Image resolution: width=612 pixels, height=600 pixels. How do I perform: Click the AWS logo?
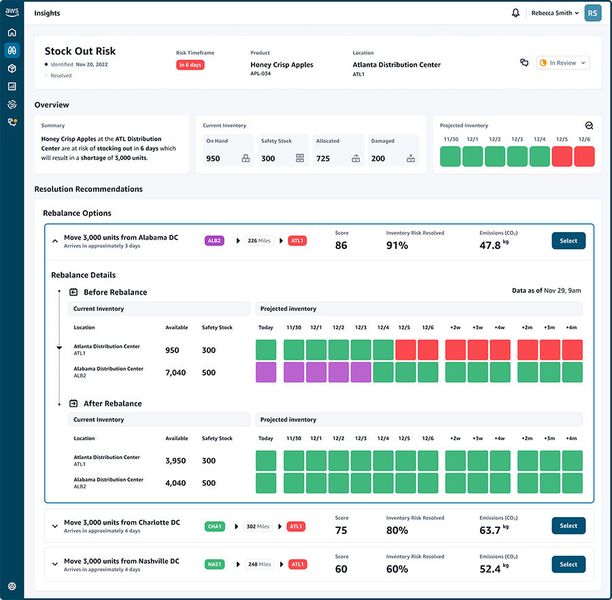(x=12, y=10)
